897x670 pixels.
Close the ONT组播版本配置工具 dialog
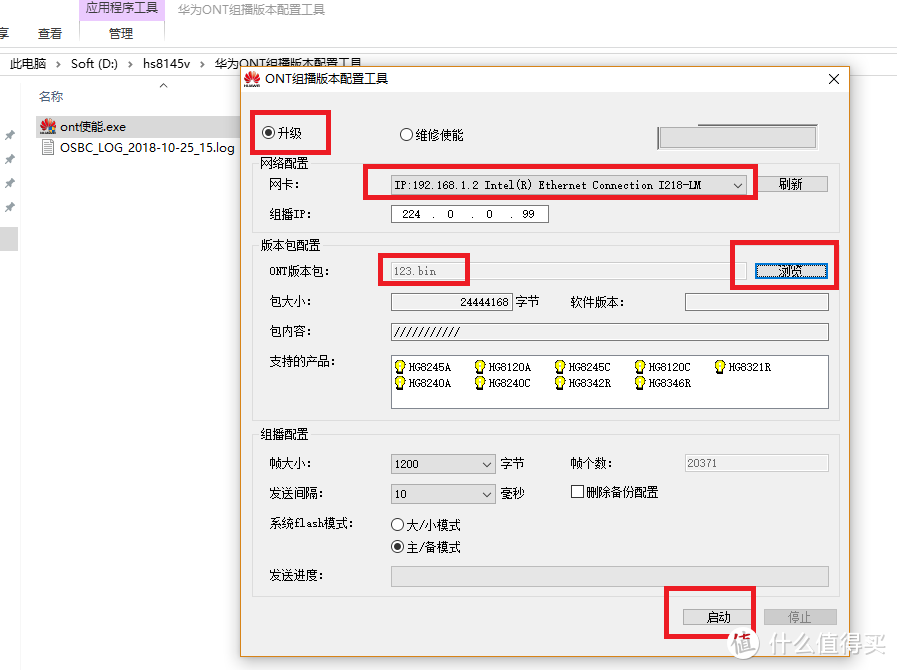click(x=834, y=79)
